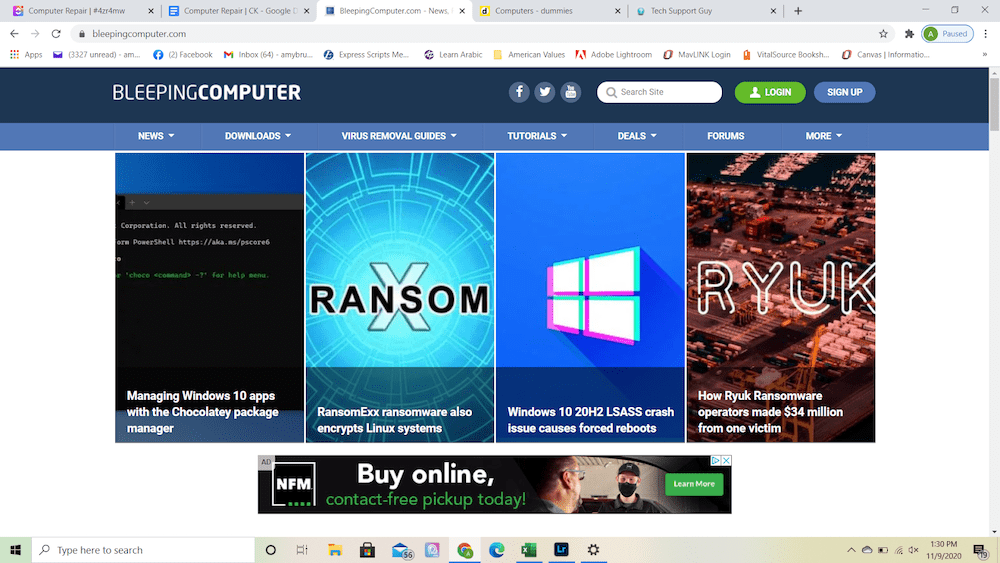Open MavLINK Login bookmark
The image size is (1000, 563).
pos(696,55)
